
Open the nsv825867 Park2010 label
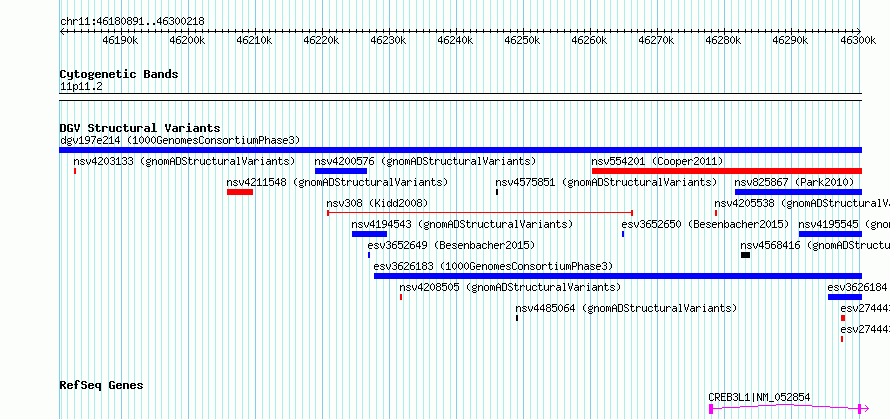(x=794, y=182)
